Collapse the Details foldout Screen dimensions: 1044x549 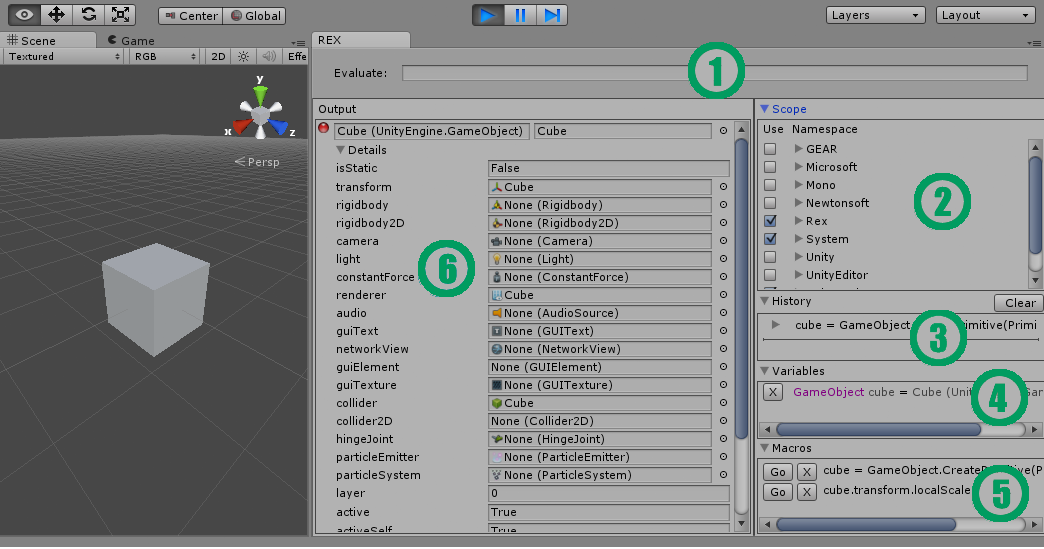click(340, 150)
